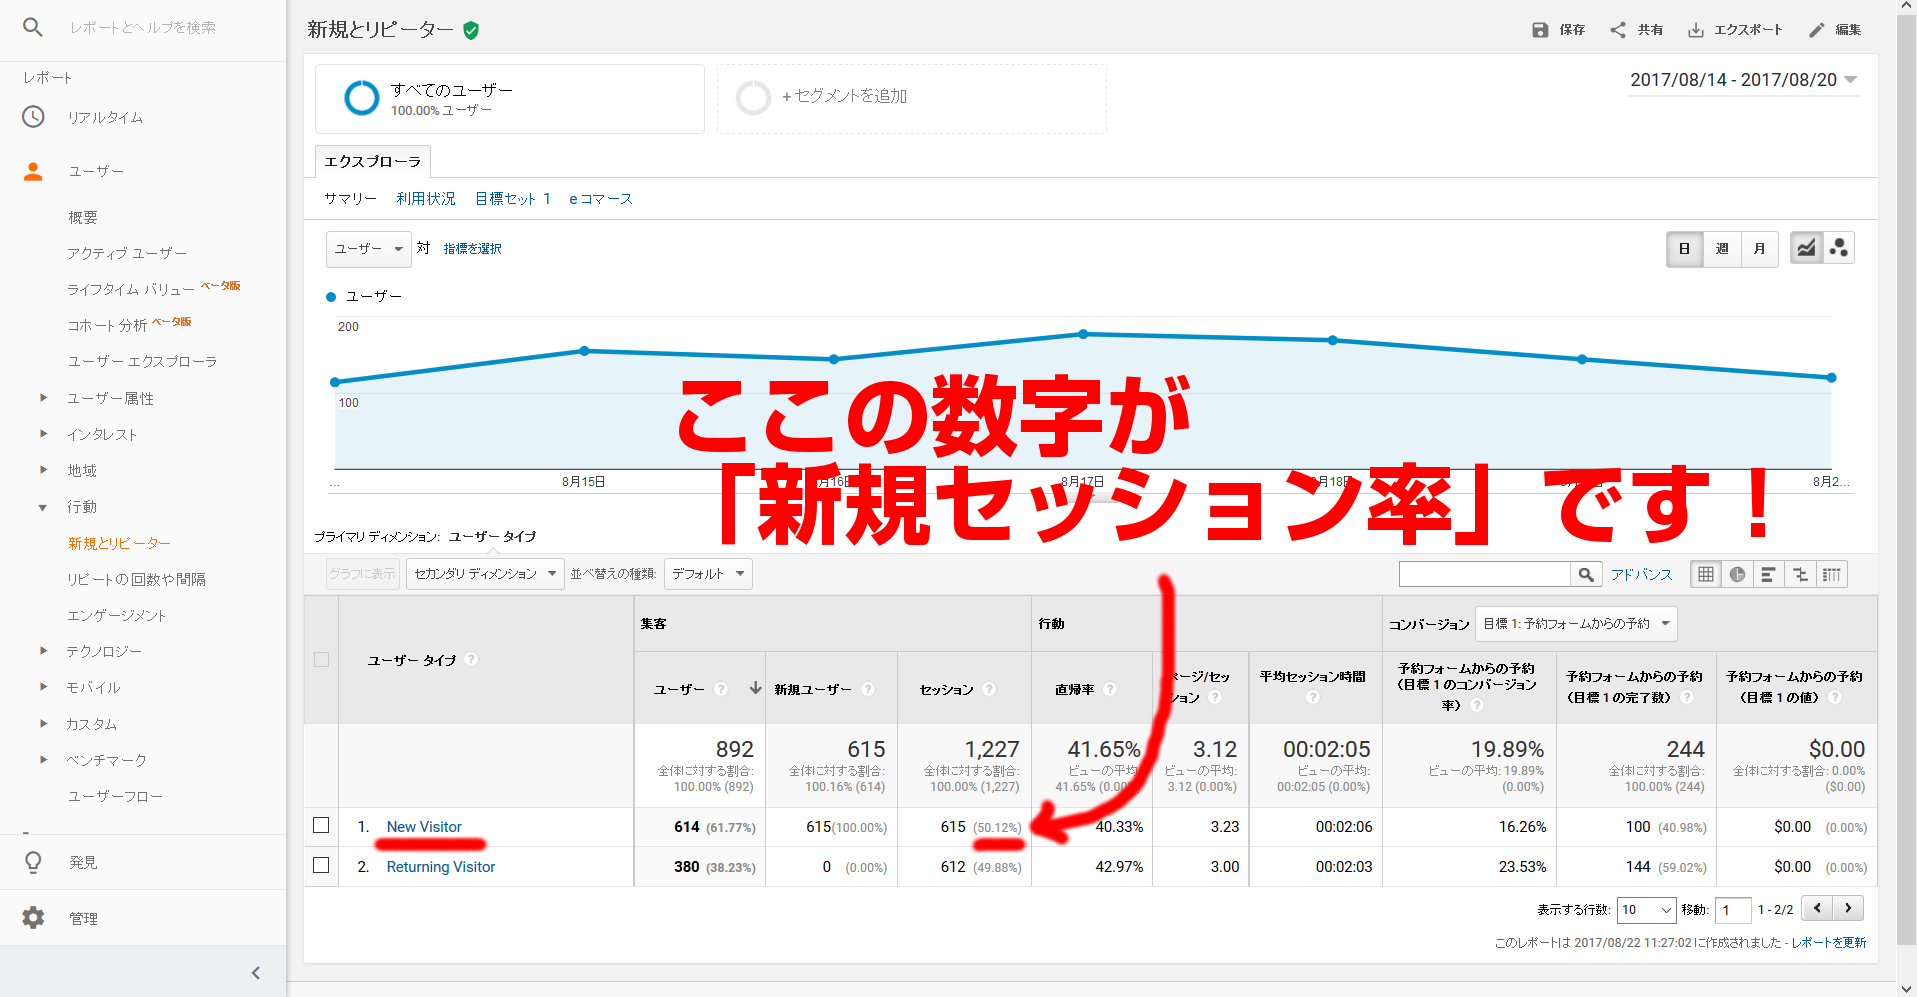Click sort arrow on ユーザー column

755,688
